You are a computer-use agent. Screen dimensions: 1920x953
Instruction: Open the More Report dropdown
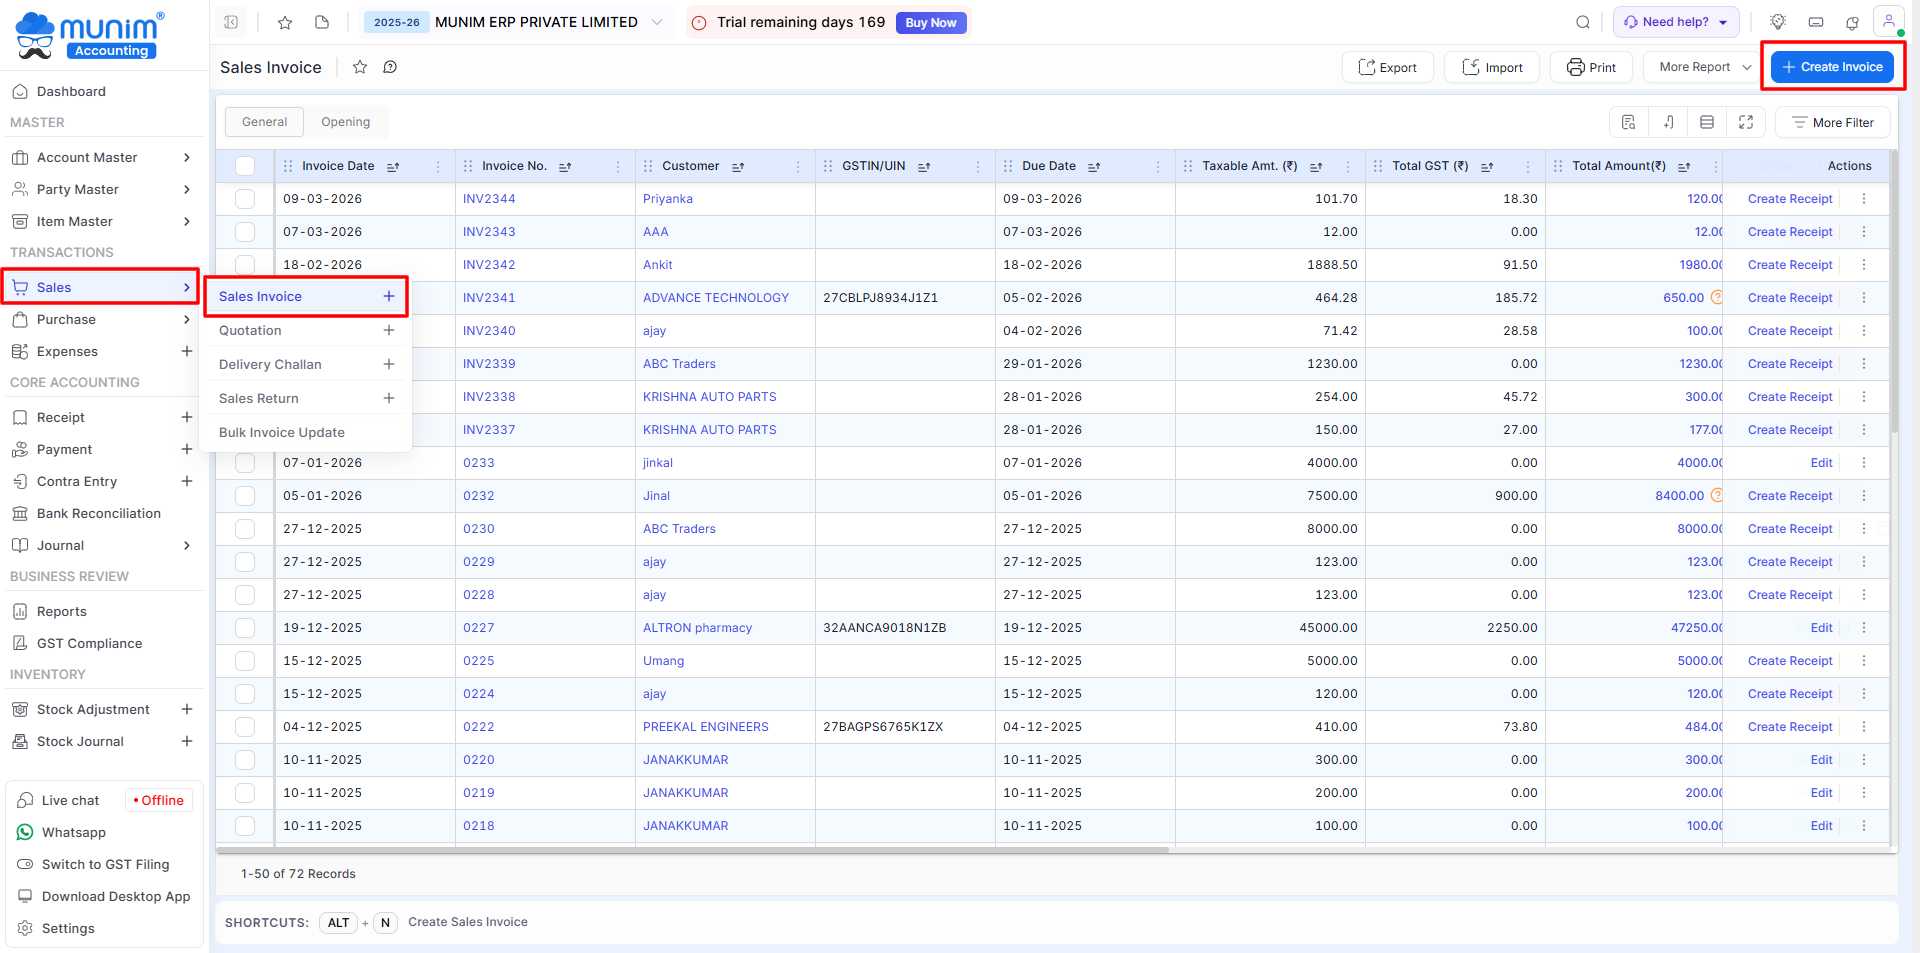tap(1704, 67)
